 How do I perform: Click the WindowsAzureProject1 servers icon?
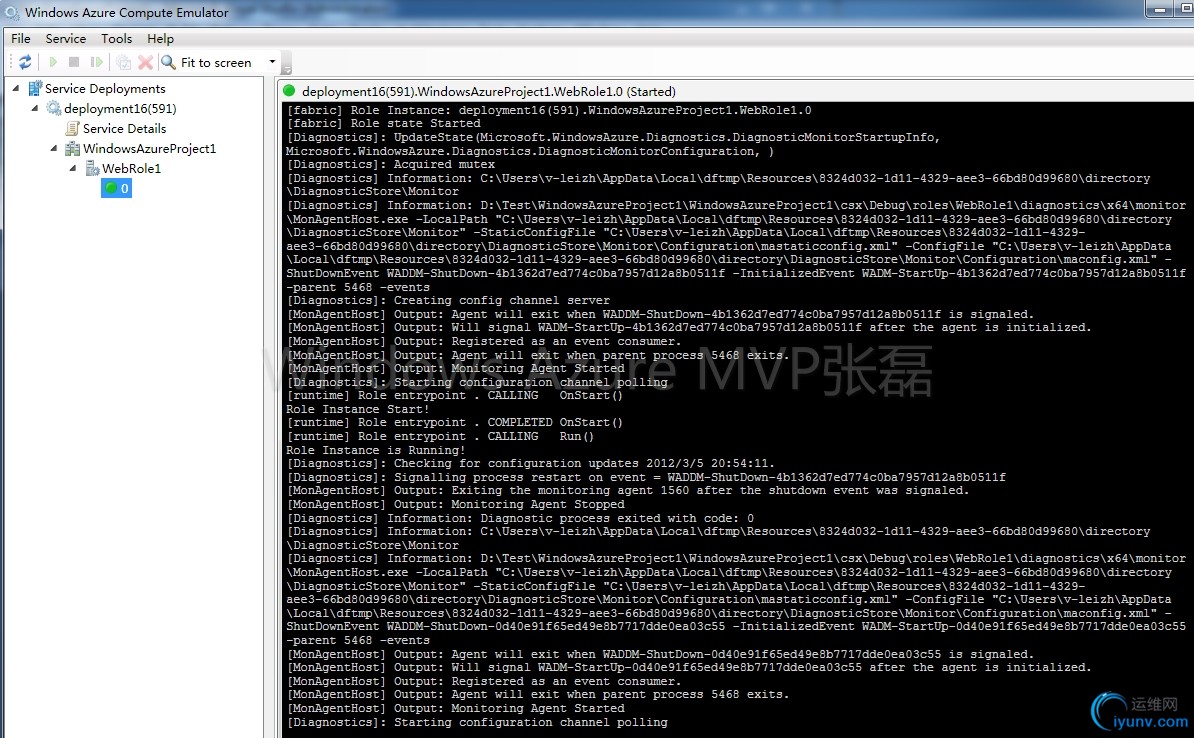72,149
